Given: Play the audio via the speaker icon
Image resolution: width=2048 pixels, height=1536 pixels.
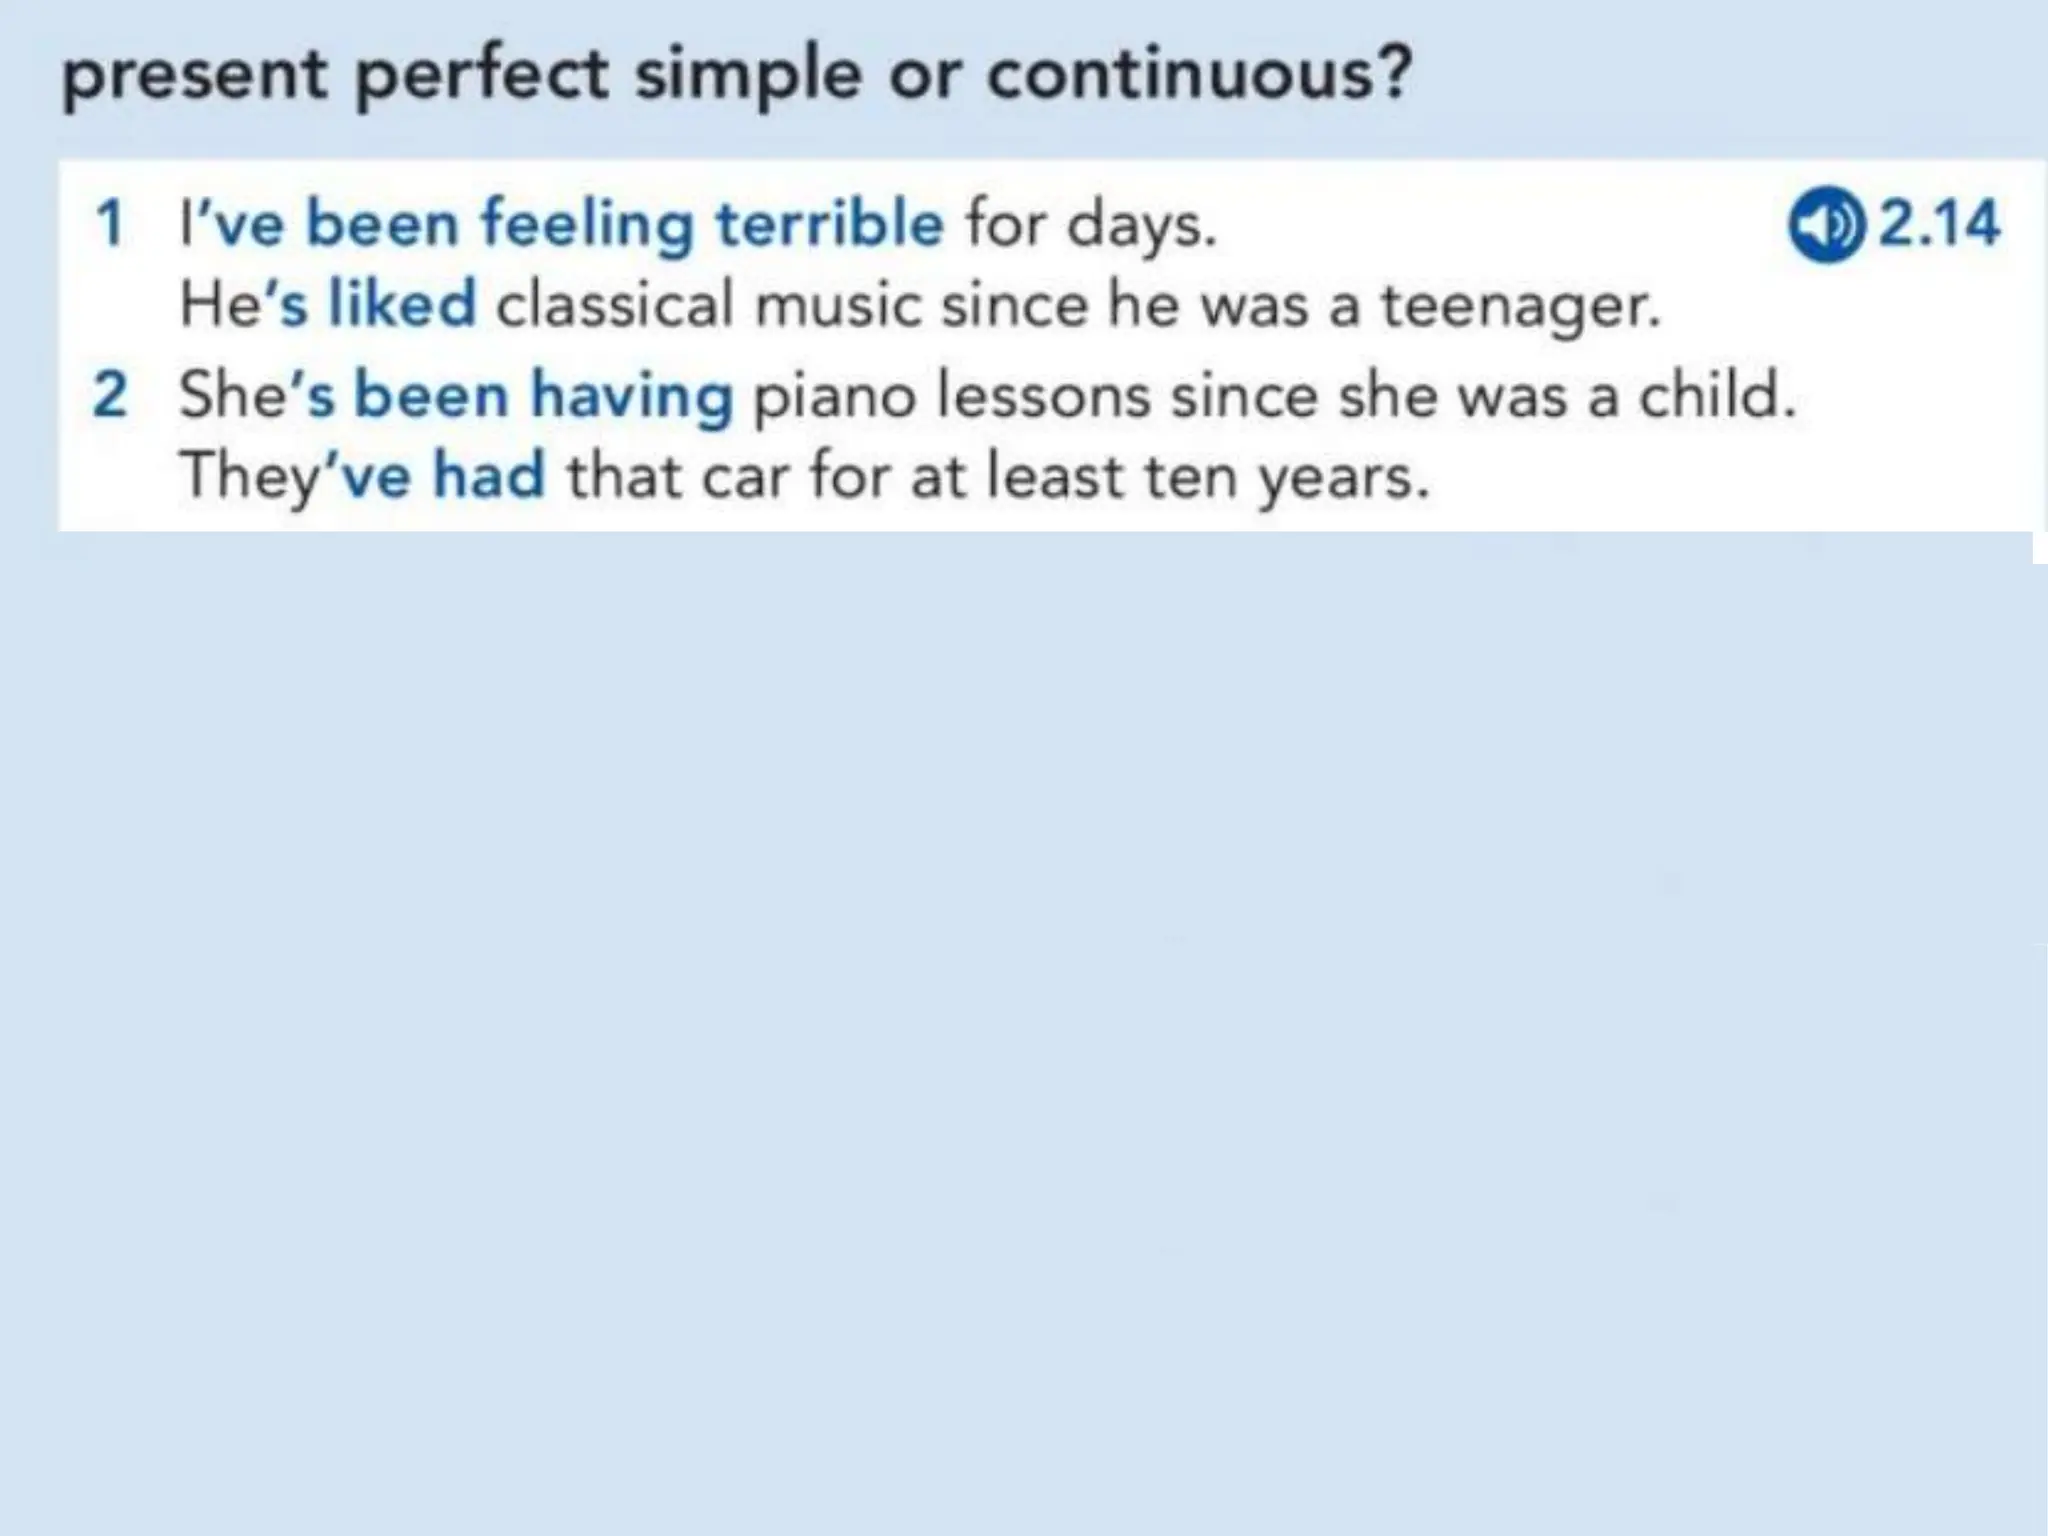Looking at the screenshot, I should pos(1826,224).
